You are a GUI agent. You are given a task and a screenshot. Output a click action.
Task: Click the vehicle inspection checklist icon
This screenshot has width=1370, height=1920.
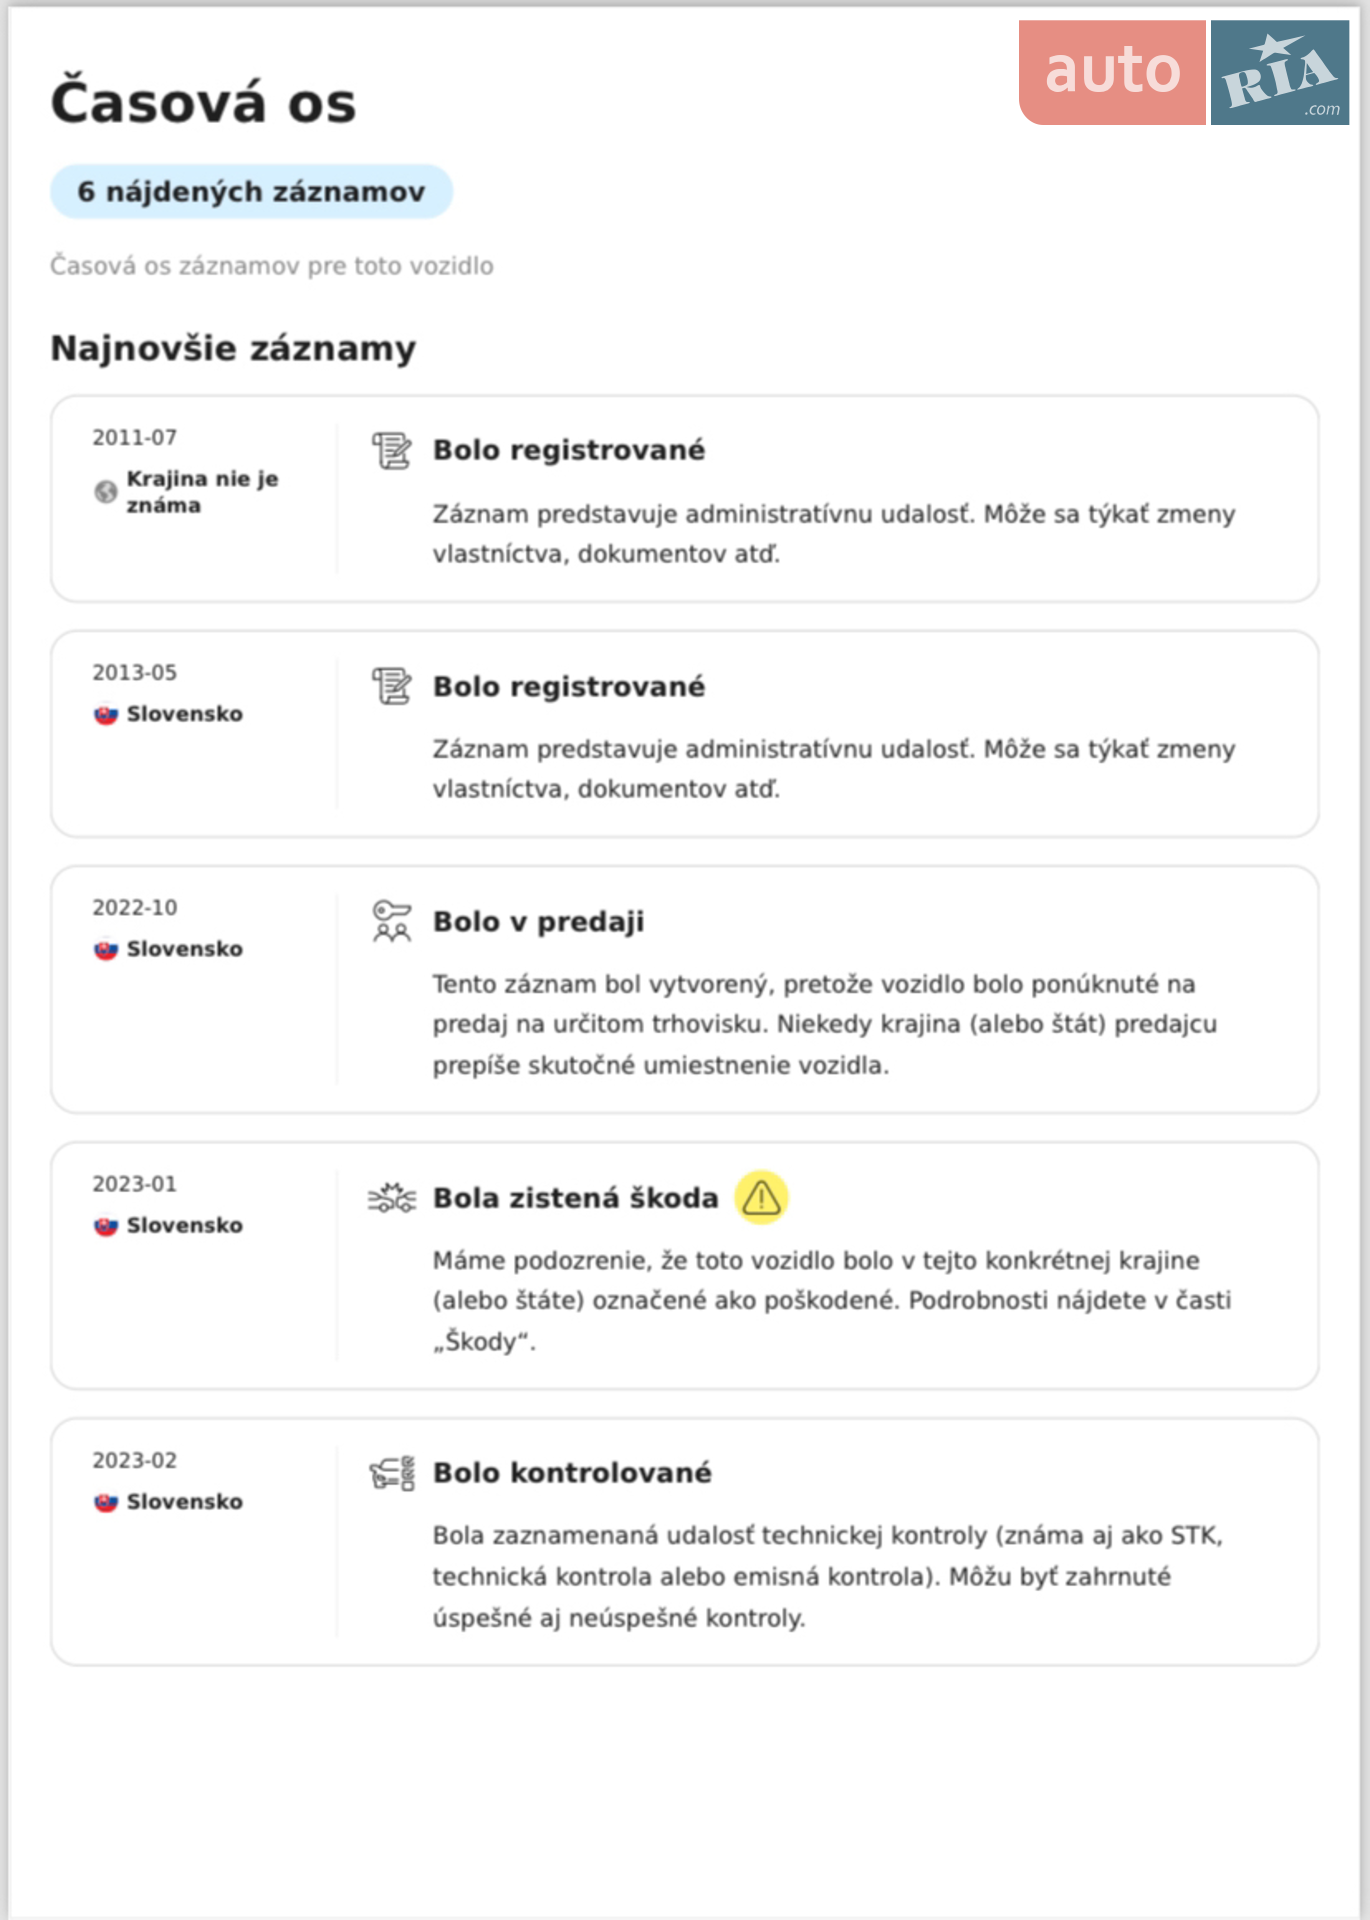click(391, 1473)
